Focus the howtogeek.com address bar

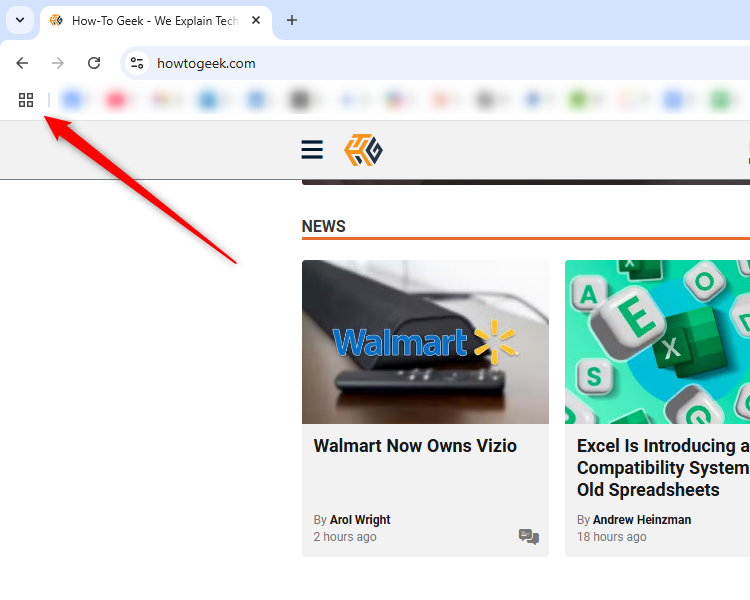[435, 63]
